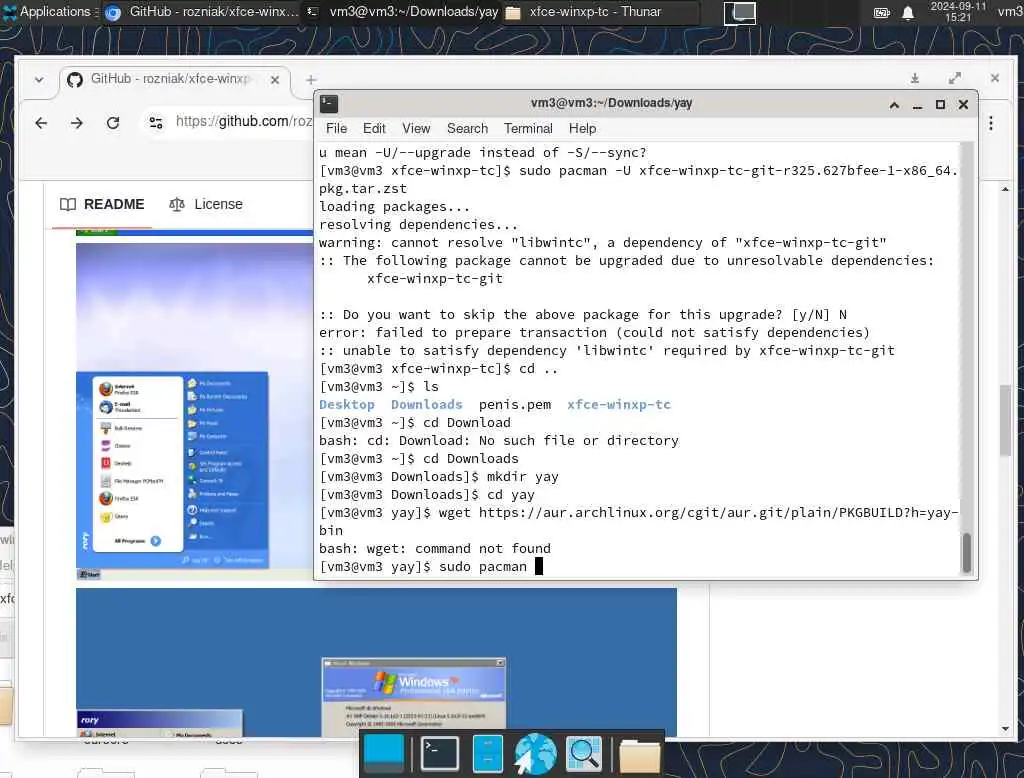Screen dimensions: 1024x778
Task: Click the terminal title bar text vm3@vm3:~/Downloads/yay
Action: 611,103
